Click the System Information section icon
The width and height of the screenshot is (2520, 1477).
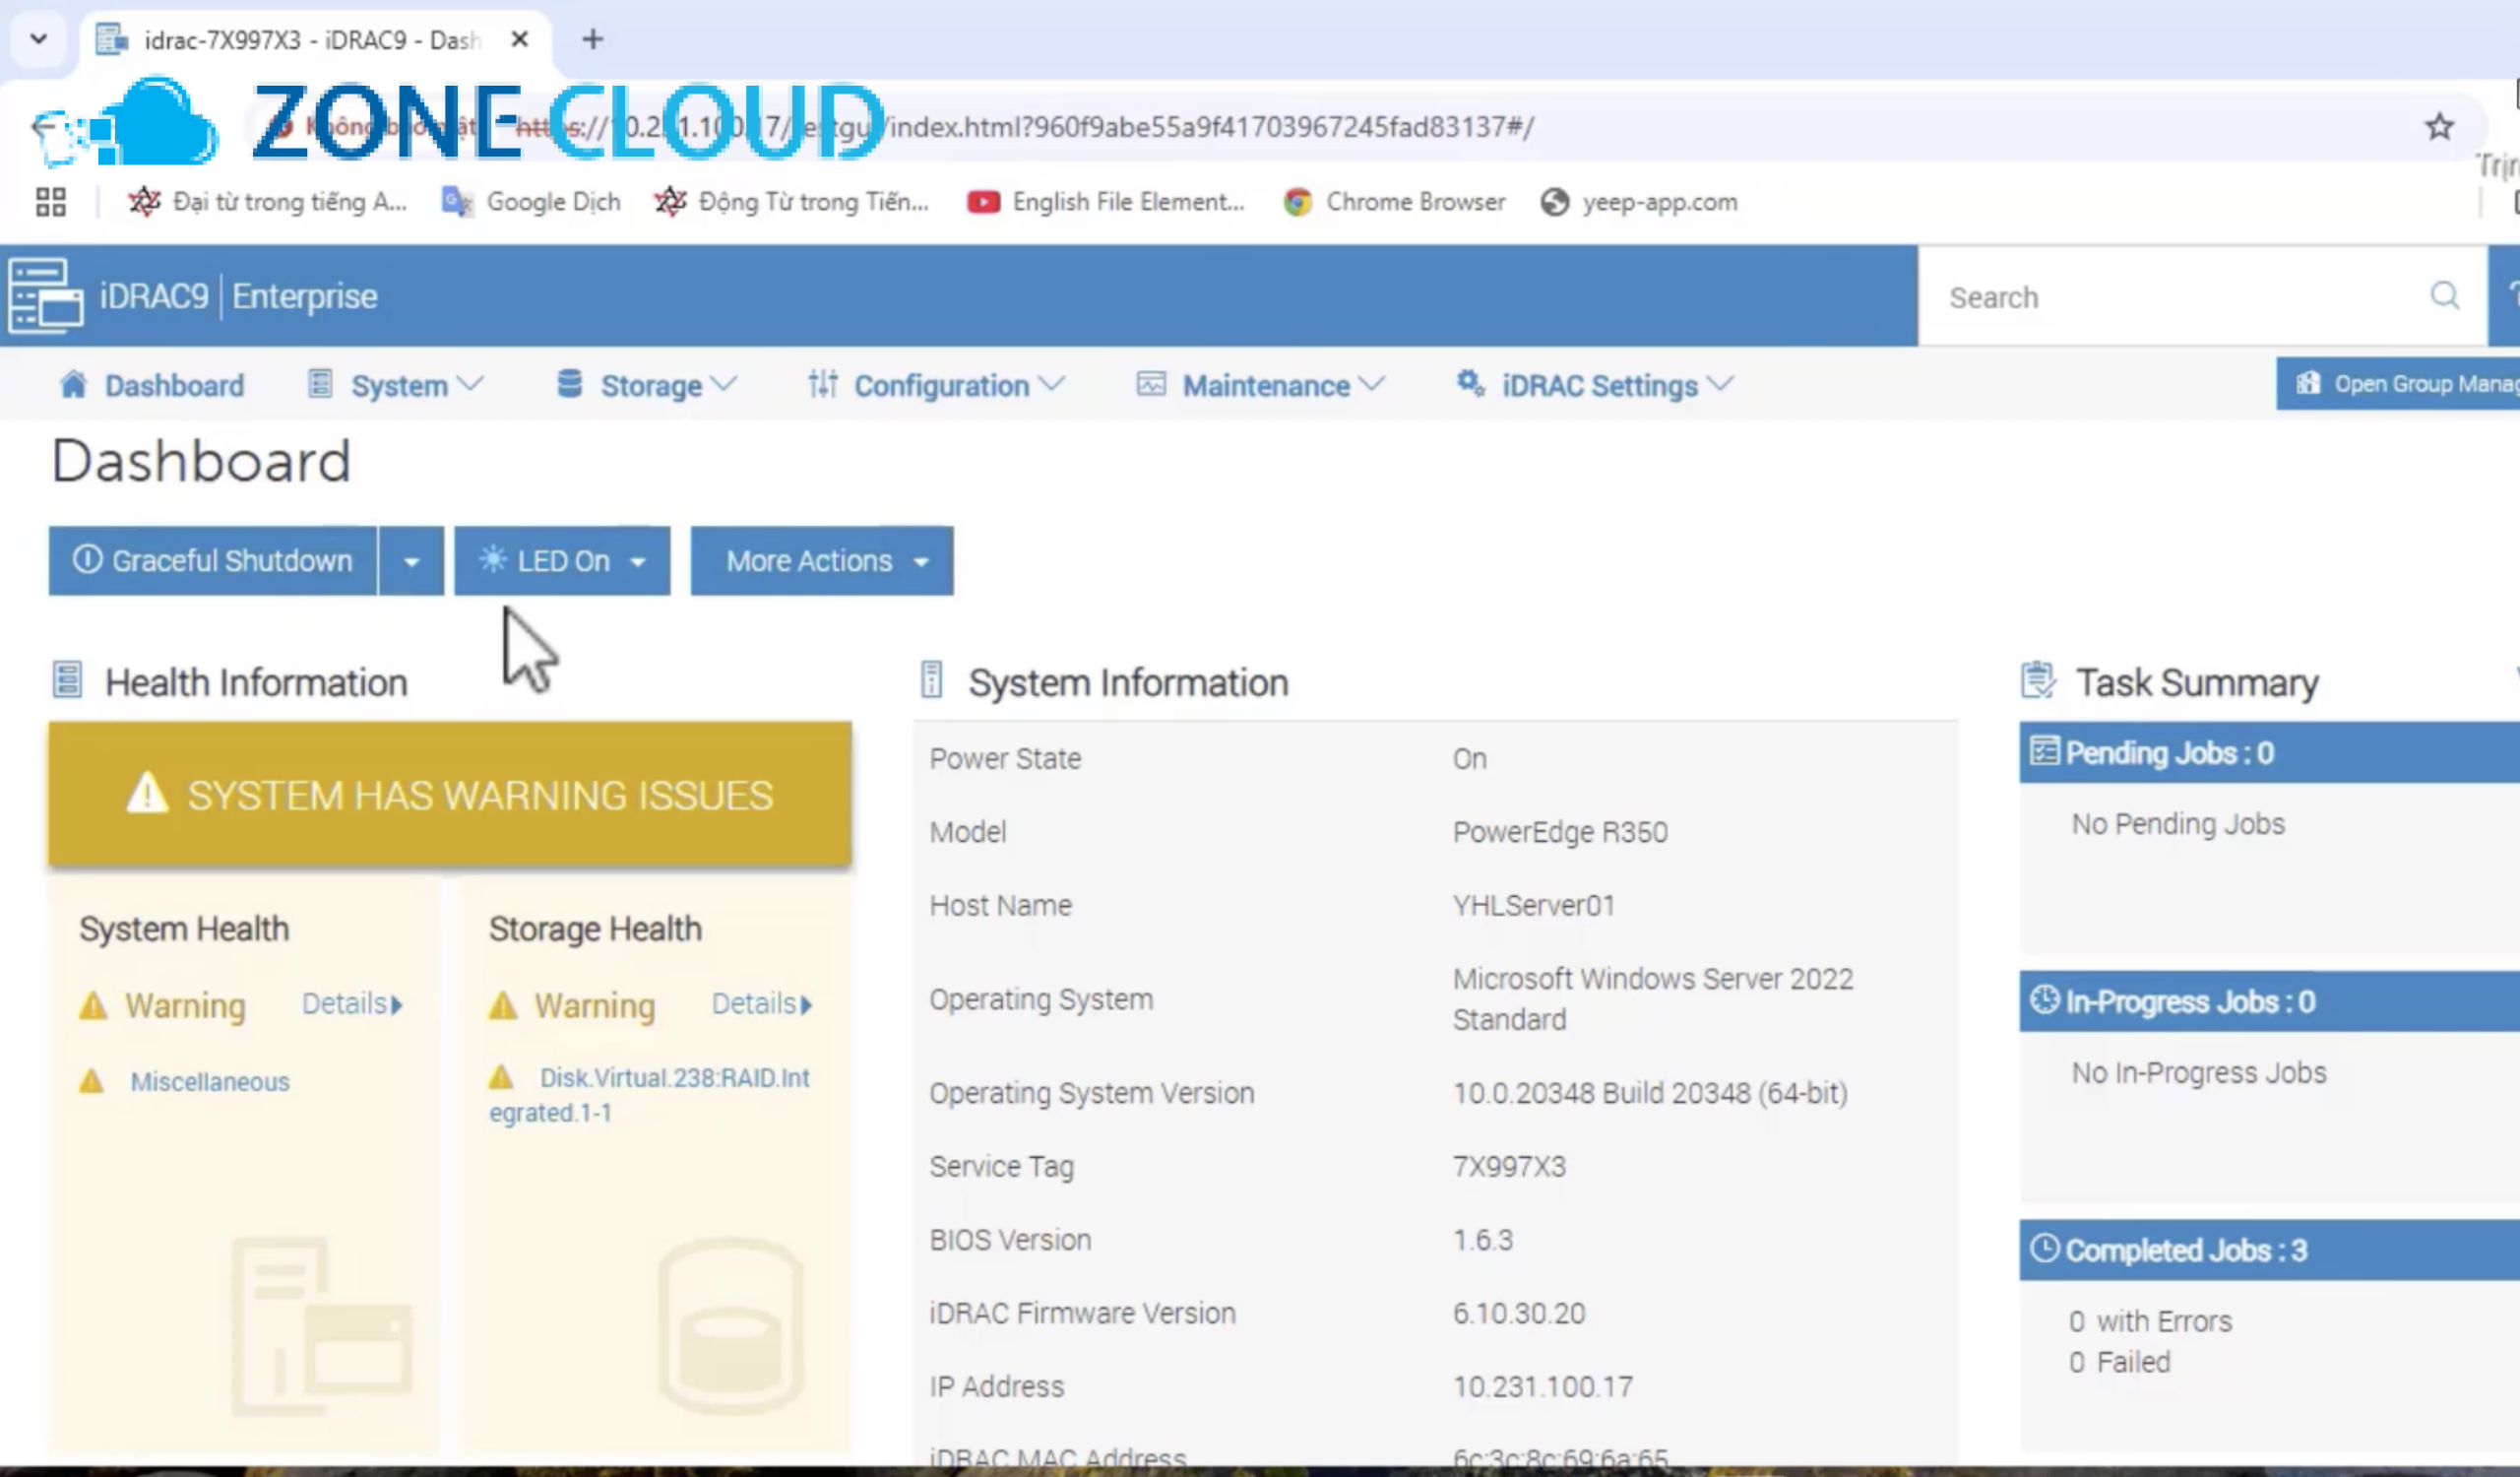click(x=931, y=680)
